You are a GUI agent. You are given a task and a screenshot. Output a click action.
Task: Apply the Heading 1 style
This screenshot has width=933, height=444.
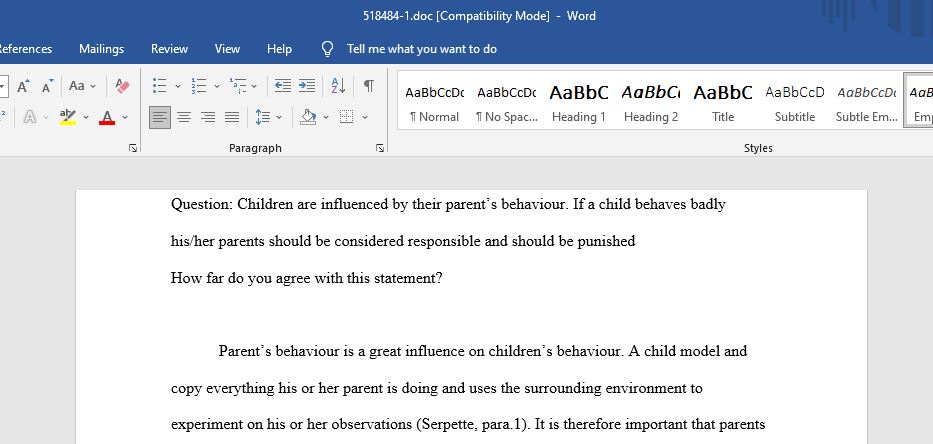[579, 100]
